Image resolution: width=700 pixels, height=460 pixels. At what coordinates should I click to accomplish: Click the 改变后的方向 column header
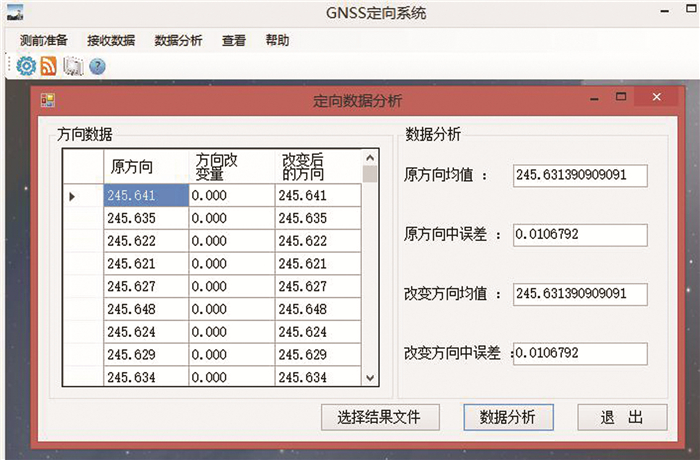click(x=318, y=167)
